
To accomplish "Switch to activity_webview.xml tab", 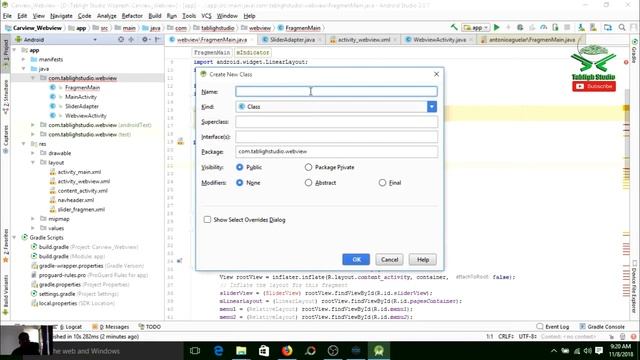I will 364,40.
